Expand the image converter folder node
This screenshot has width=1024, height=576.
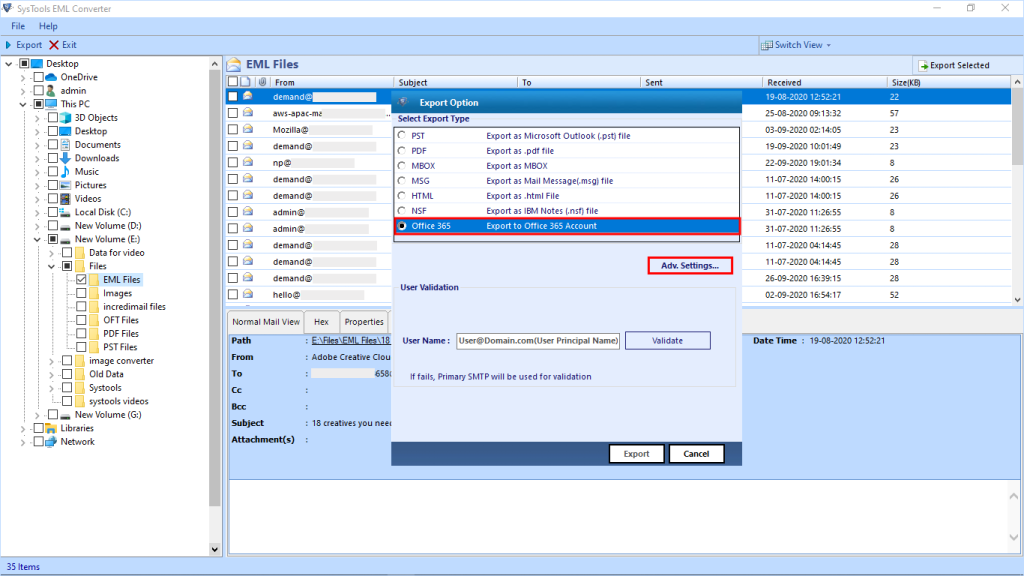(52, 361)
